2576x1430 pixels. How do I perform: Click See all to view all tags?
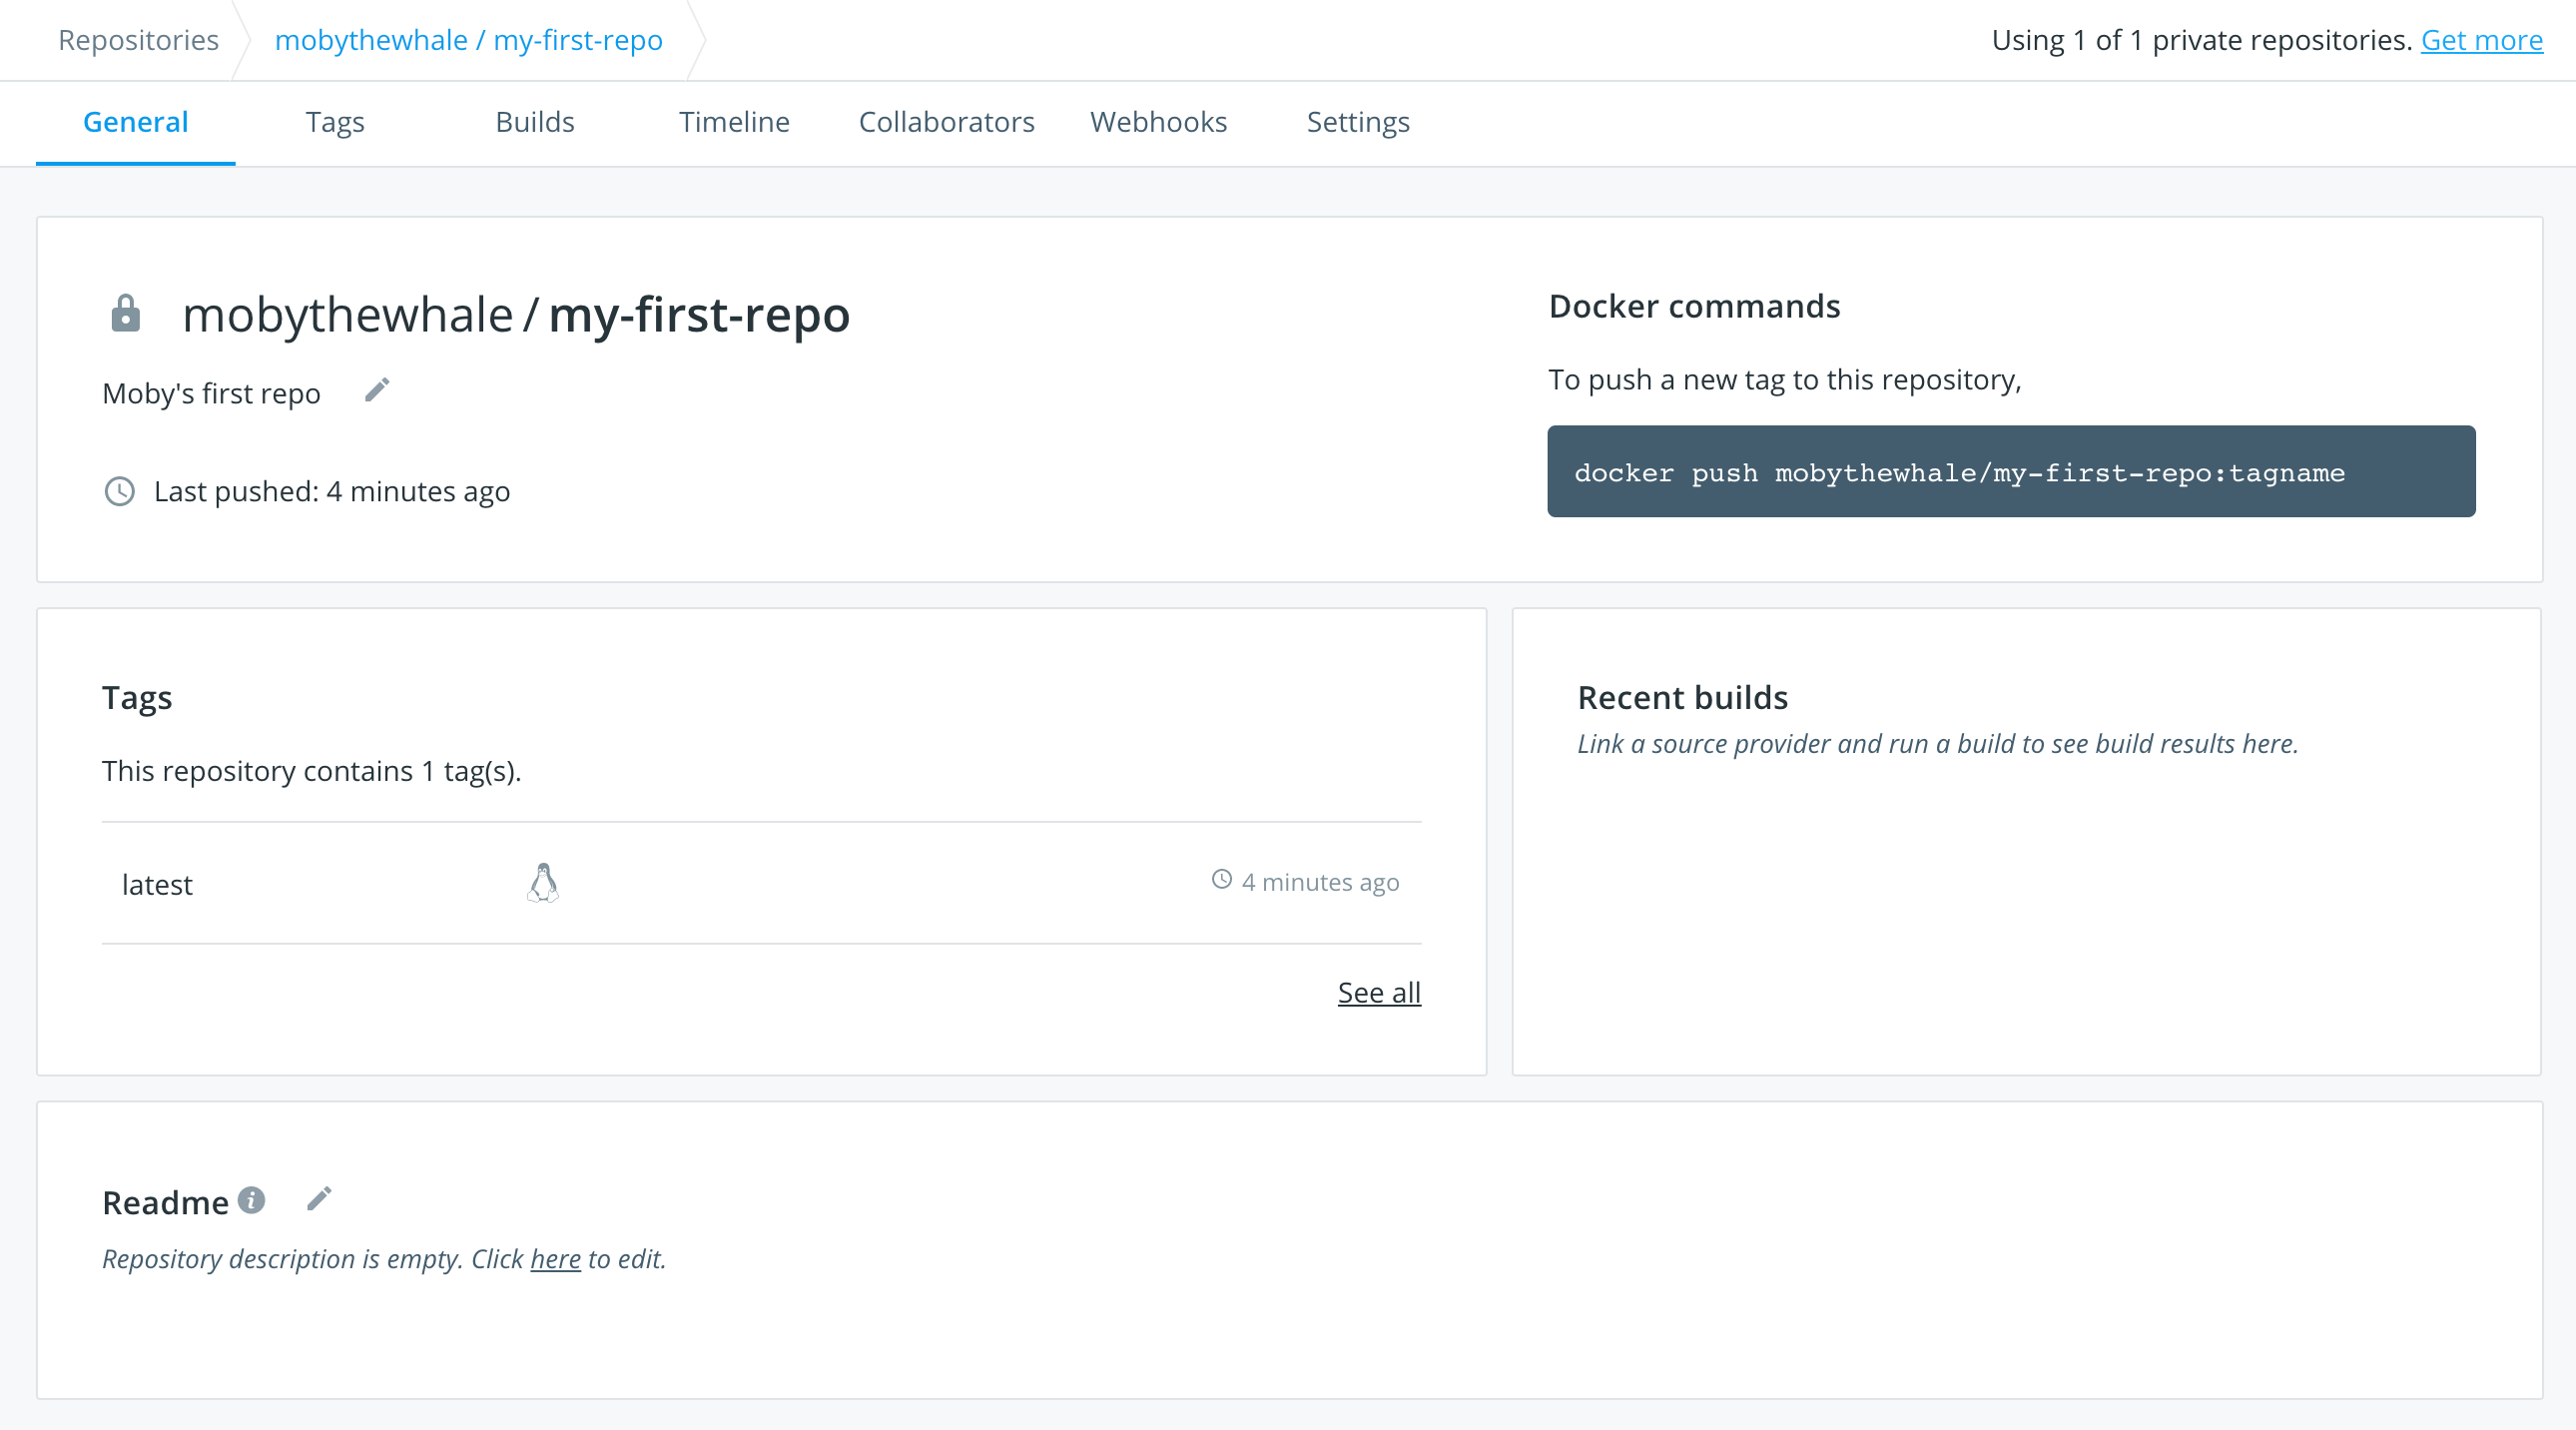point(1379,992)
